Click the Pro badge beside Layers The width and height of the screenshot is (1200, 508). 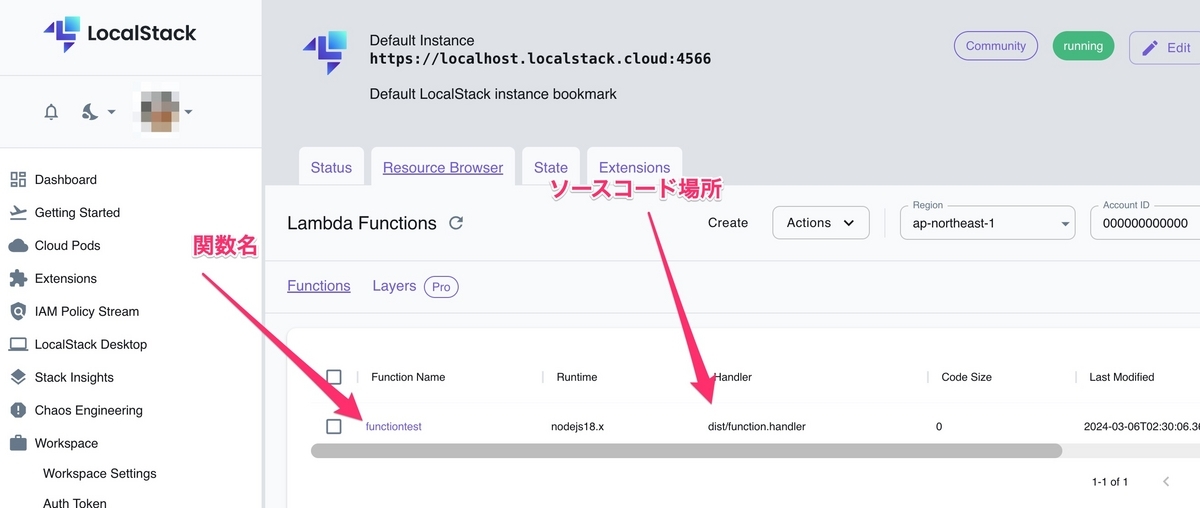pyautogui.click(x=441, y=287)
